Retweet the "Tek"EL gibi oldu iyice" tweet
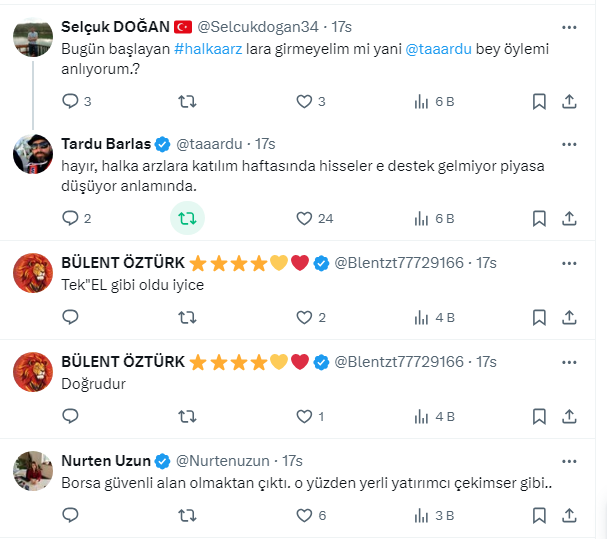This screenshot has height=539, width=607. tap(186, 317)
